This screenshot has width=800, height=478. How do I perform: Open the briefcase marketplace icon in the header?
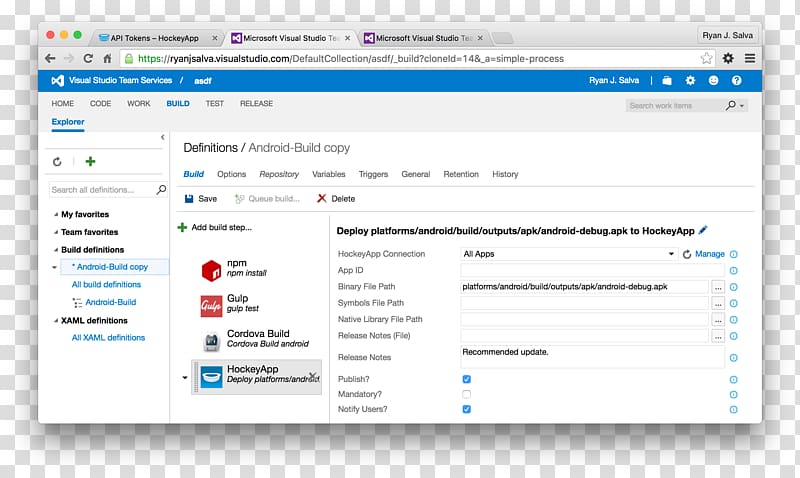[666, 81]
